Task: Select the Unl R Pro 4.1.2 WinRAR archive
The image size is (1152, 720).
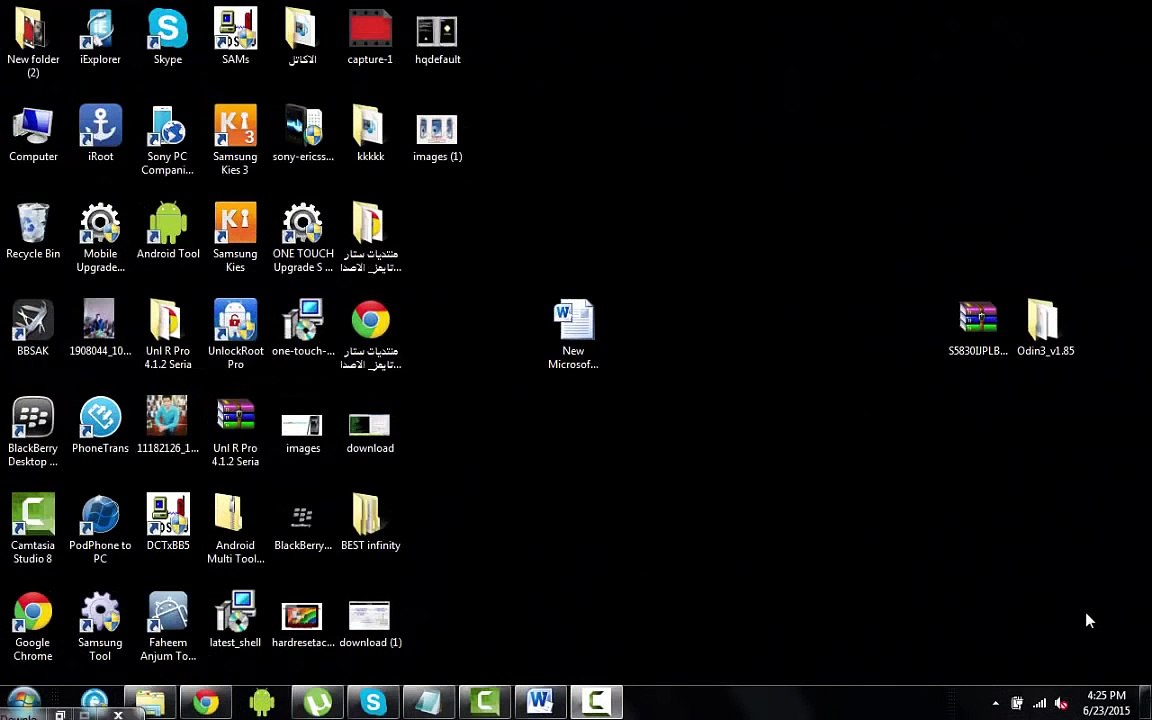Action: coord(235,431)
